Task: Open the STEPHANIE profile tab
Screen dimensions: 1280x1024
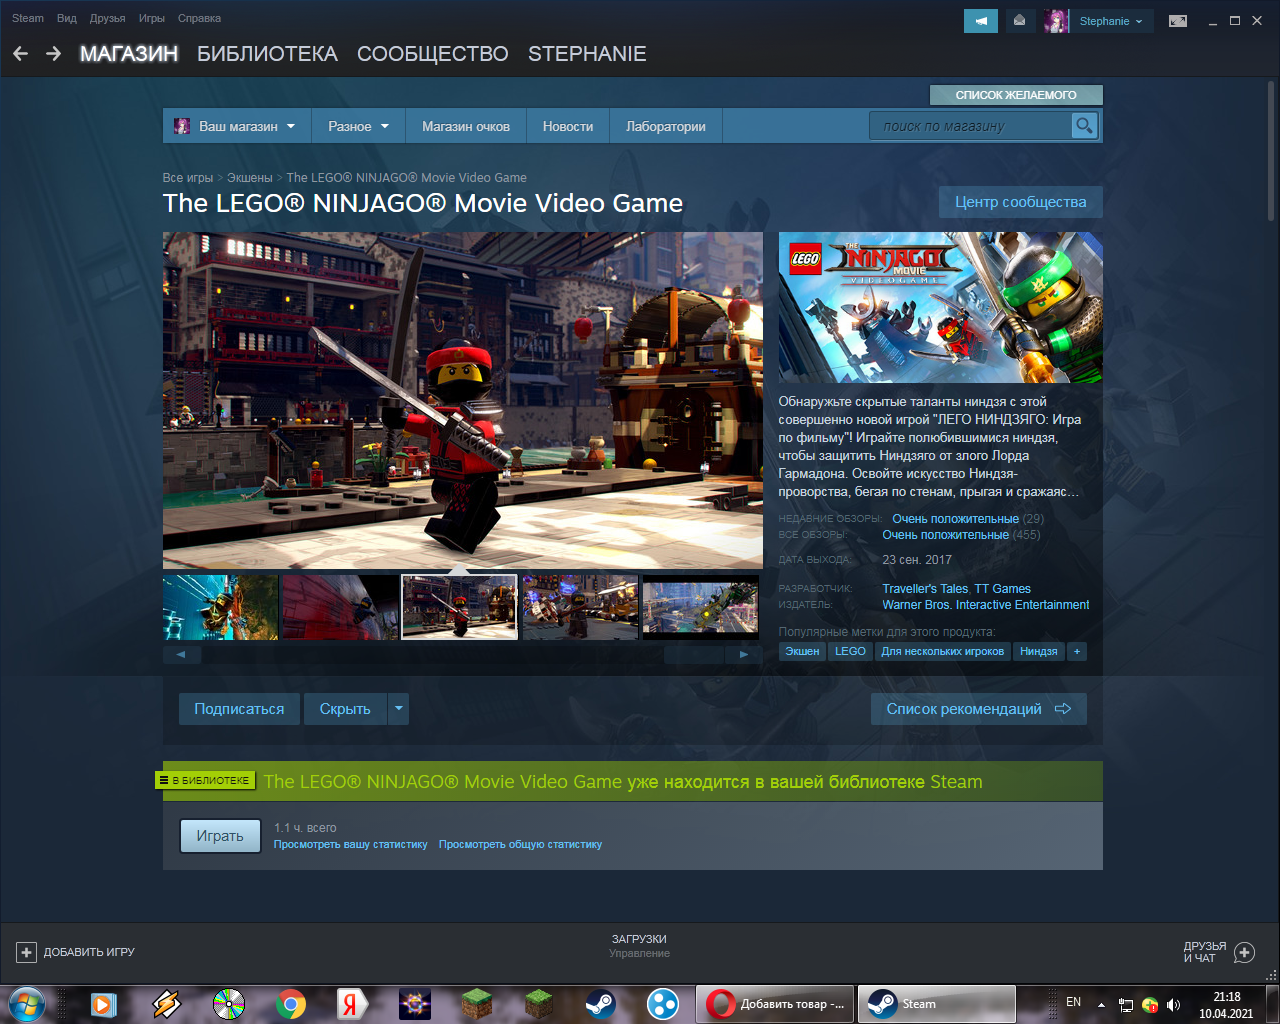Action: (587, 54)
